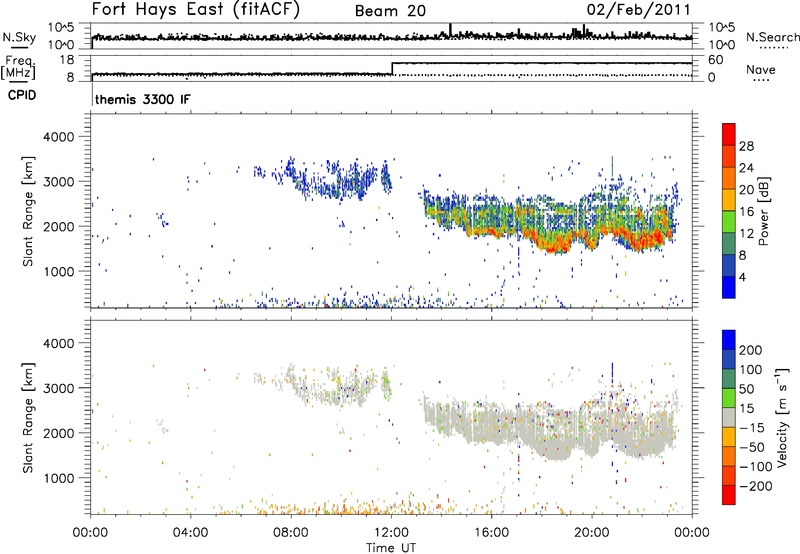This screenshot has height=554, width=800.
Task: Click the gray 15 to -15 velocity swatch
Action: (x=729, y=418)
